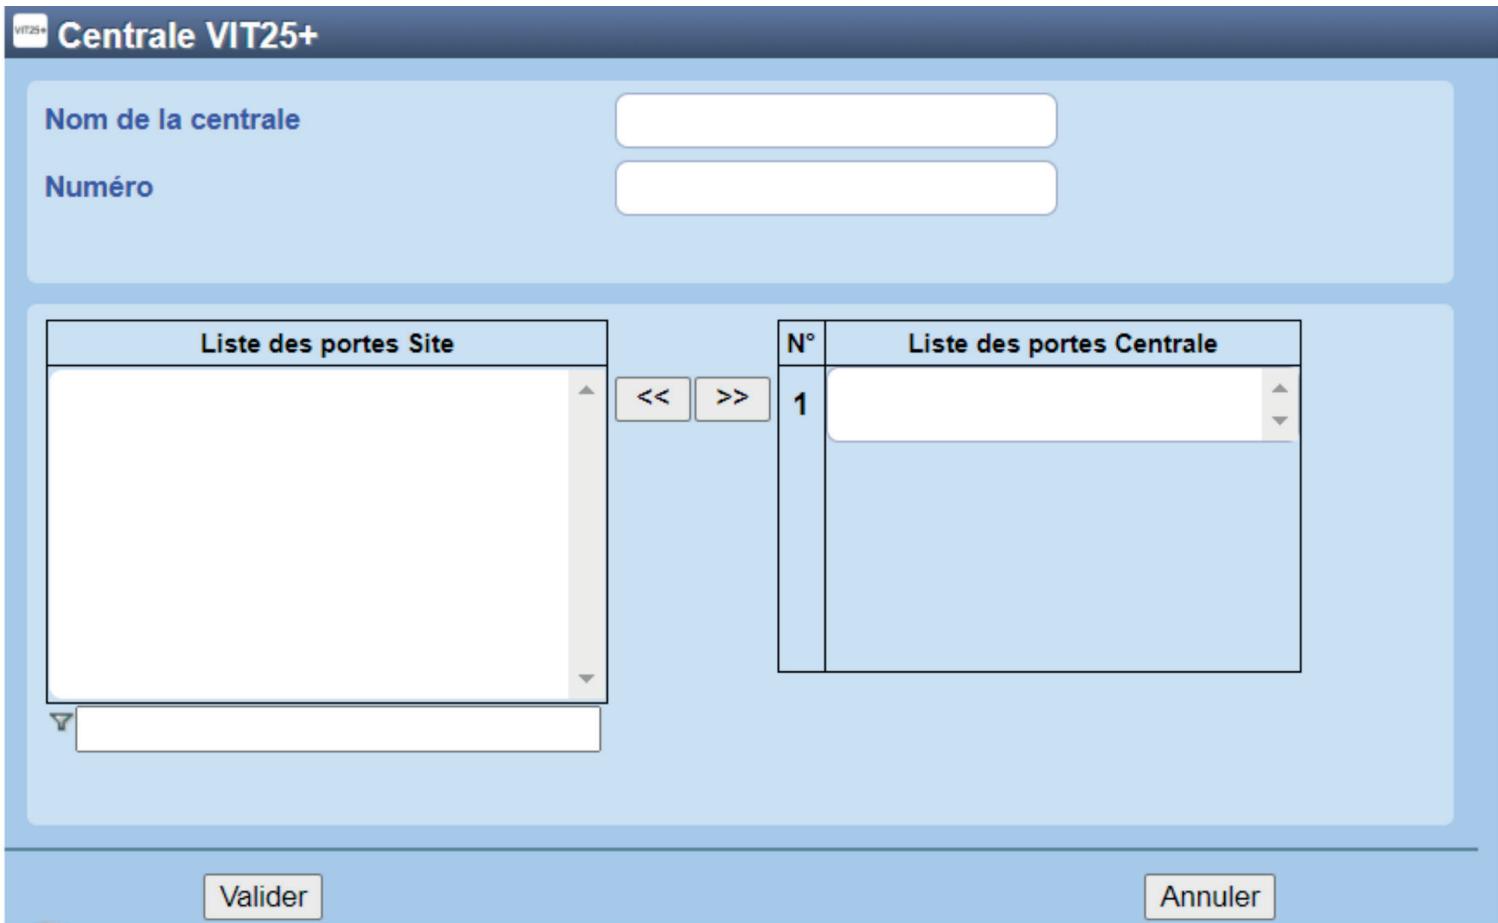The height and width of the screenshot is (923, 1498).
Task: Click row number 1 in N° column
Action: tap(800, 404)
